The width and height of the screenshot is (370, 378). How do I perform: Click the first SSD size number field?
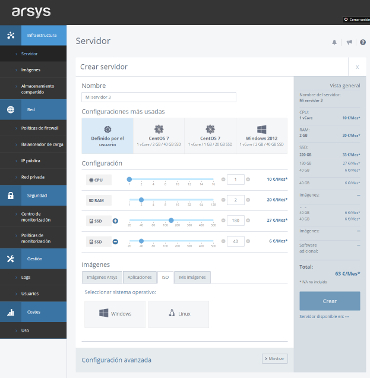coord(236,220)
